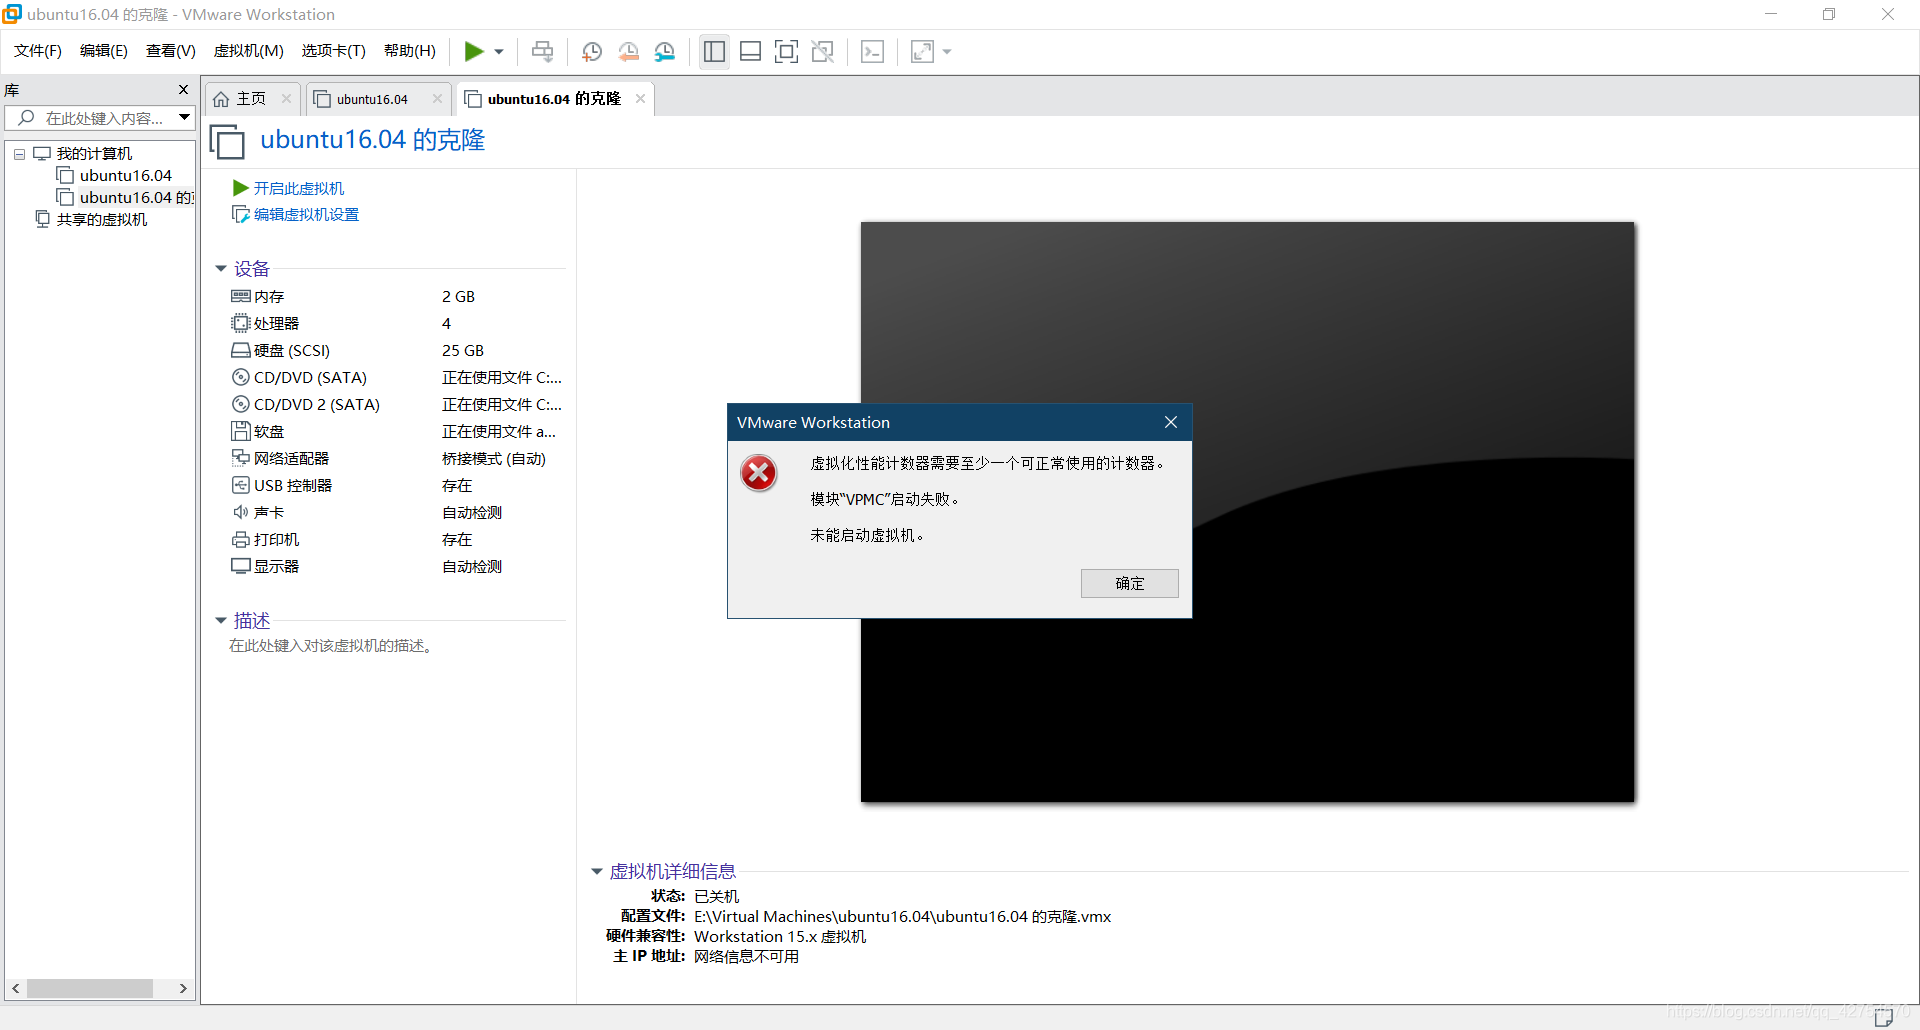1920x1030 pixels.
Task: Revert the virtual machine to a snapshot
Action: tap(629, 51)
